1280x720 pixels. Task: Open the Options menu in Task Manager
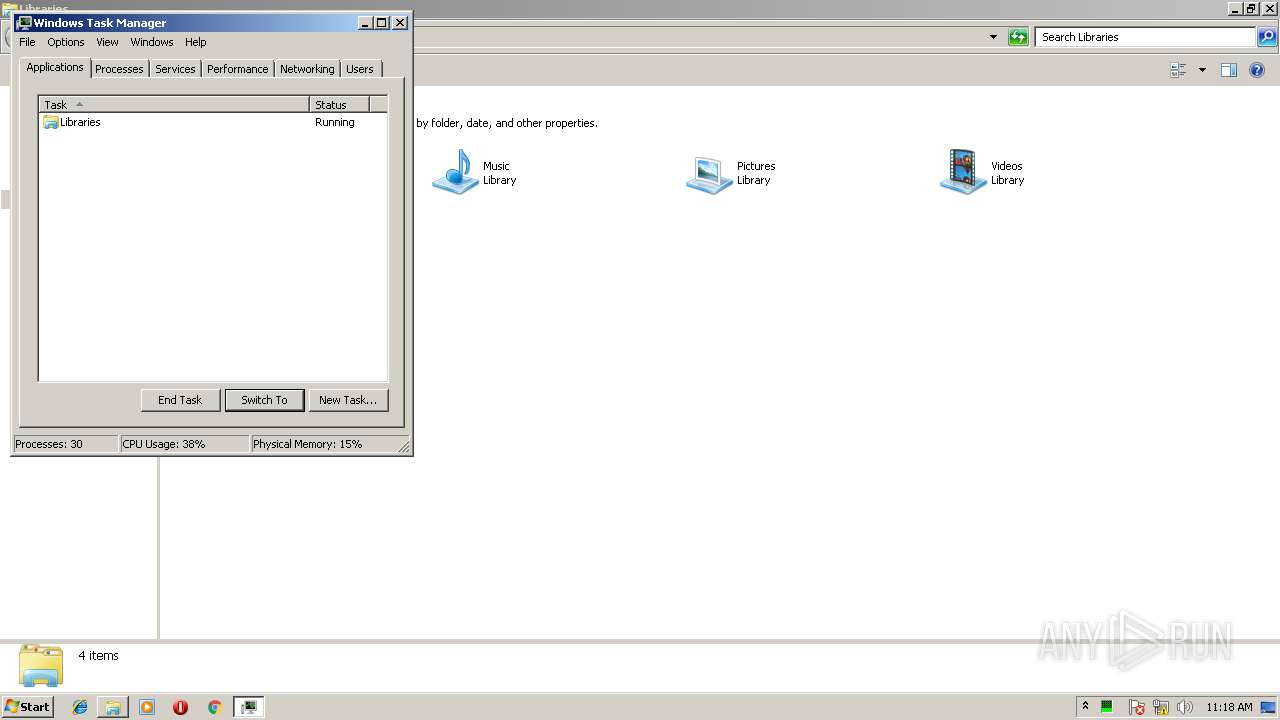(66, 42)
